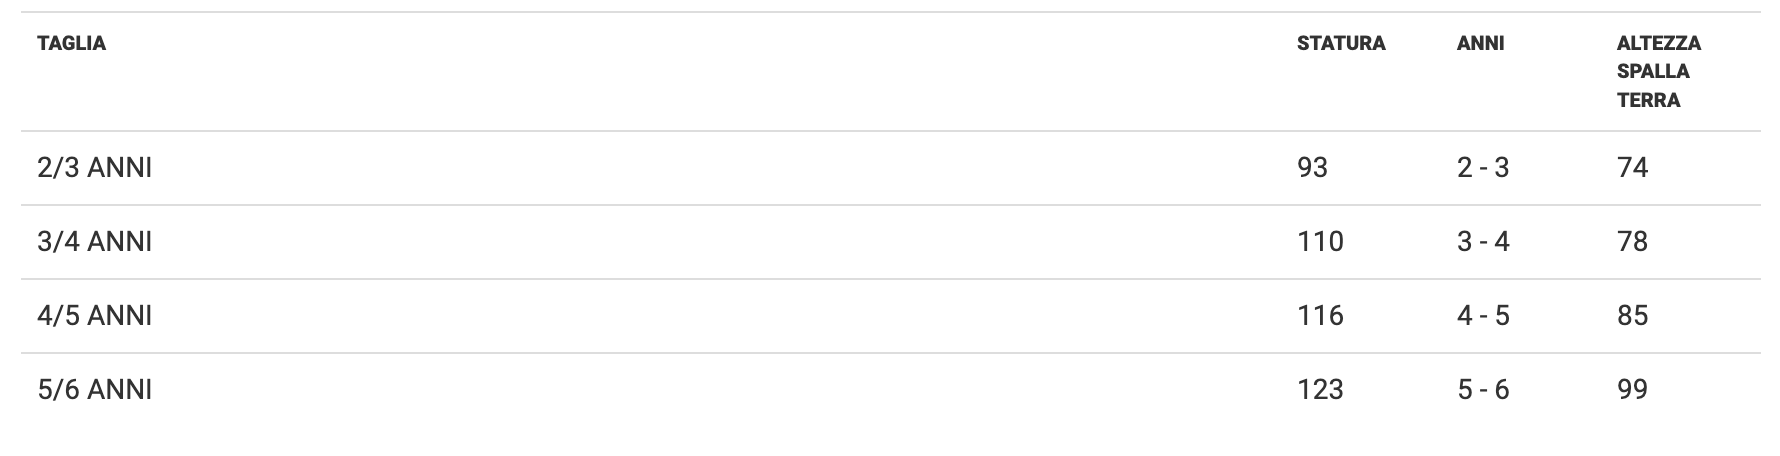Click the age range 5 - 6
The width and height of the screenshot is (1780, 456).
(x=1483, y=390)
